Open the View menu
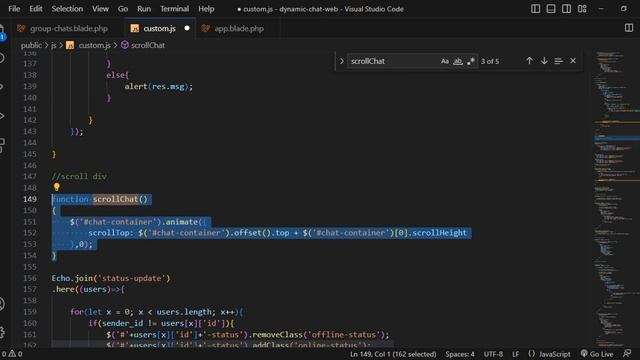Image resolution: width=640 pixels, height=360 pixels. click(x=100, y=9)
